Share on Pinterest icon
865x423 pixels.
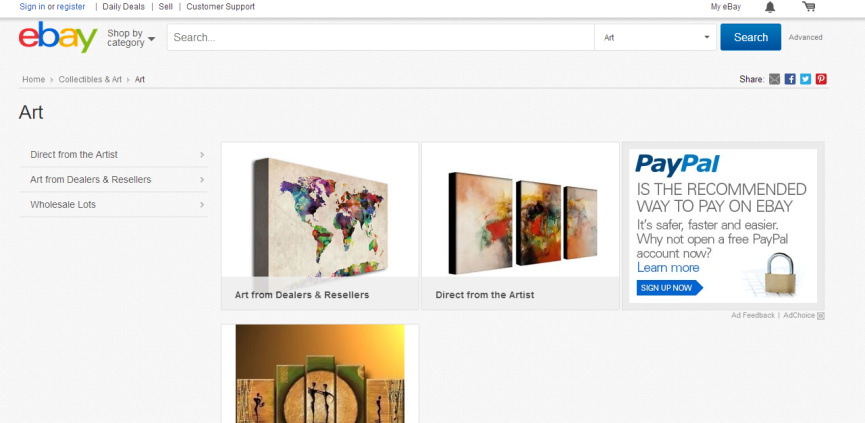click(x=821, y=79)
